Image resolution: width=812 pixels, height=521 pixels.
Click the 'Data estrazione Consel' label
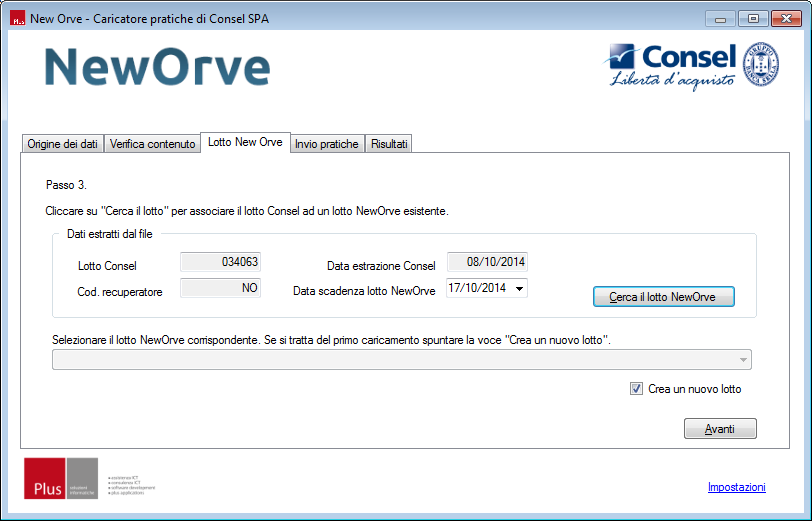[381, 266]
